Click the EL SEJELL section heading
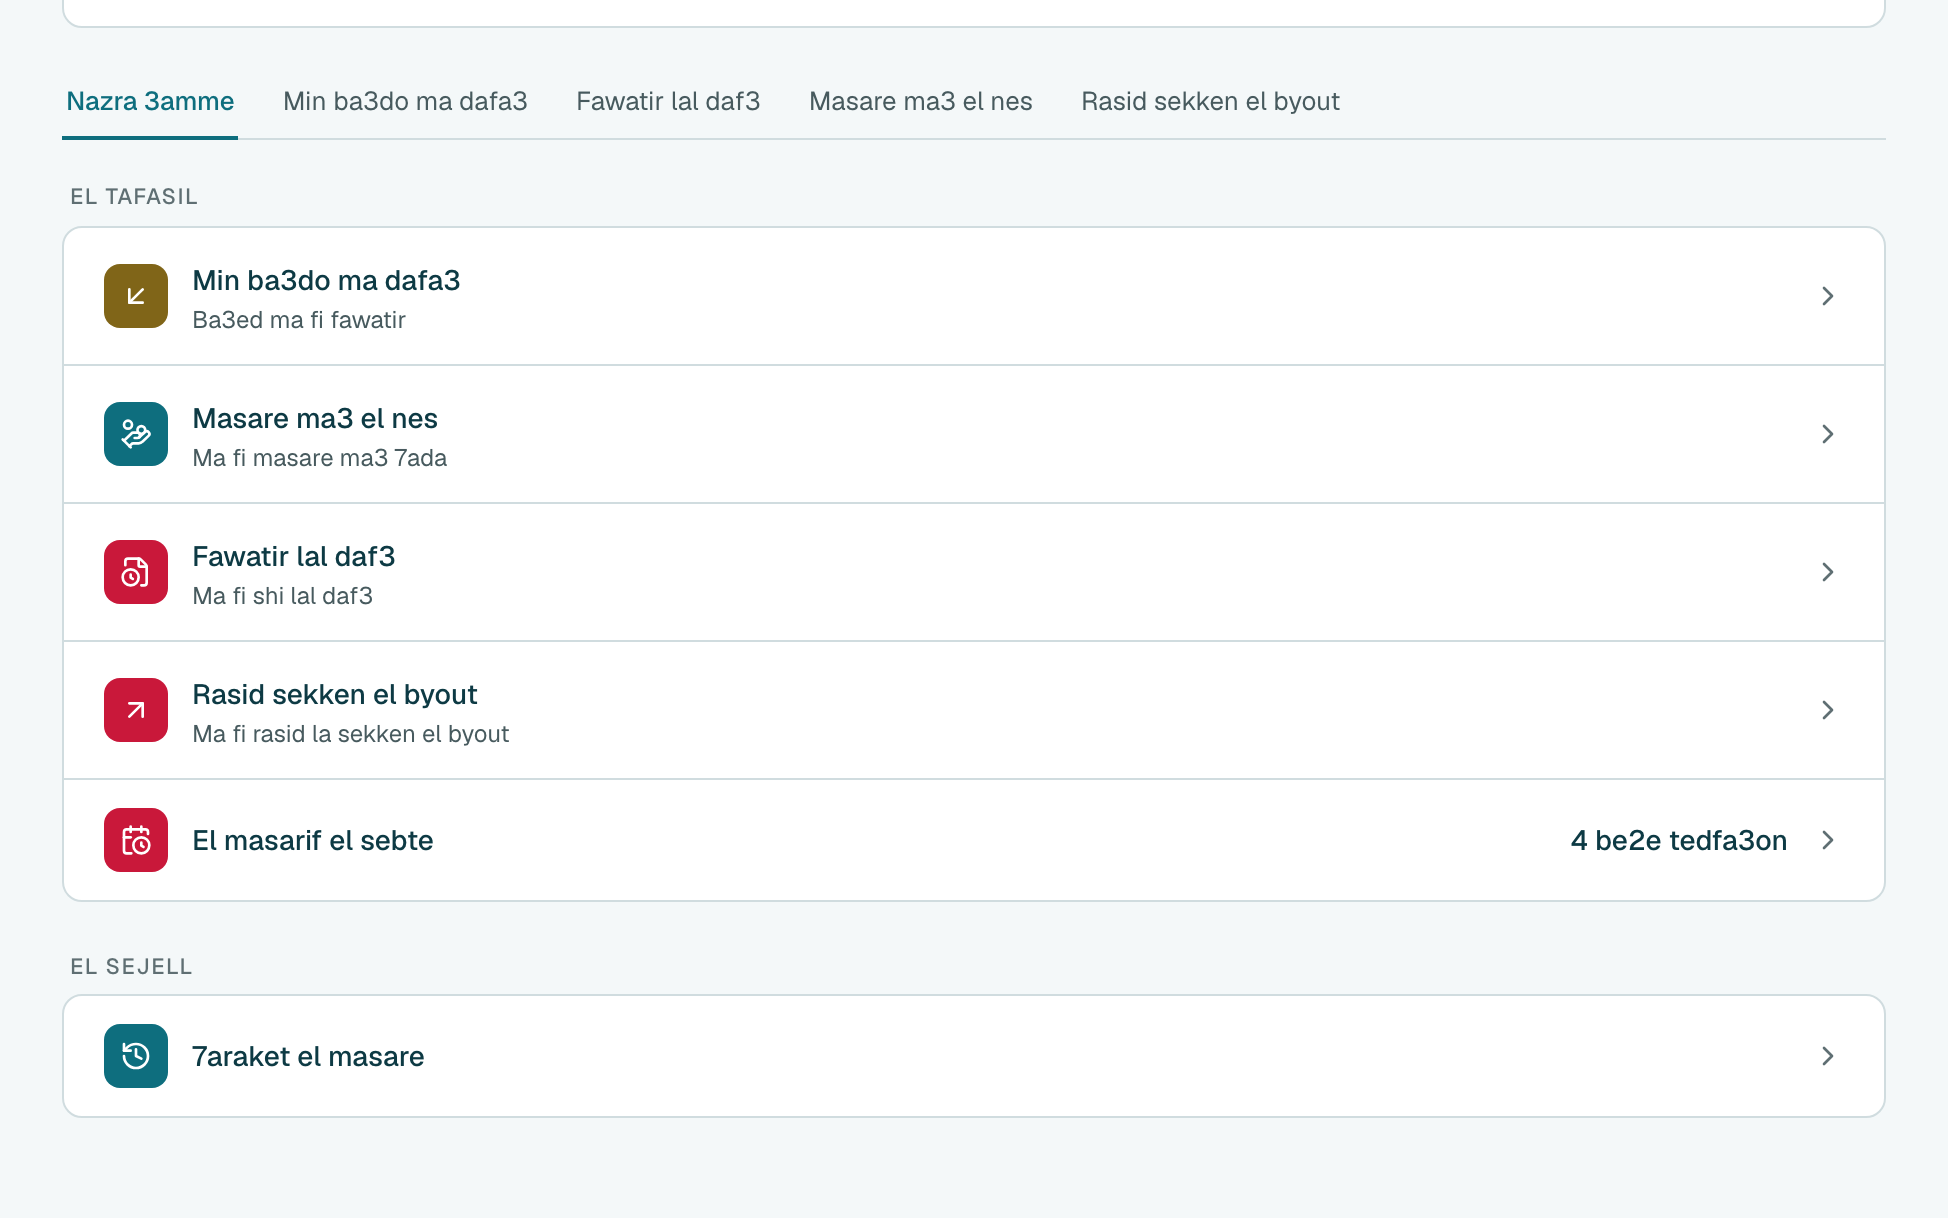Viewport: 1948px width, 1218px height. click(131, 966)
